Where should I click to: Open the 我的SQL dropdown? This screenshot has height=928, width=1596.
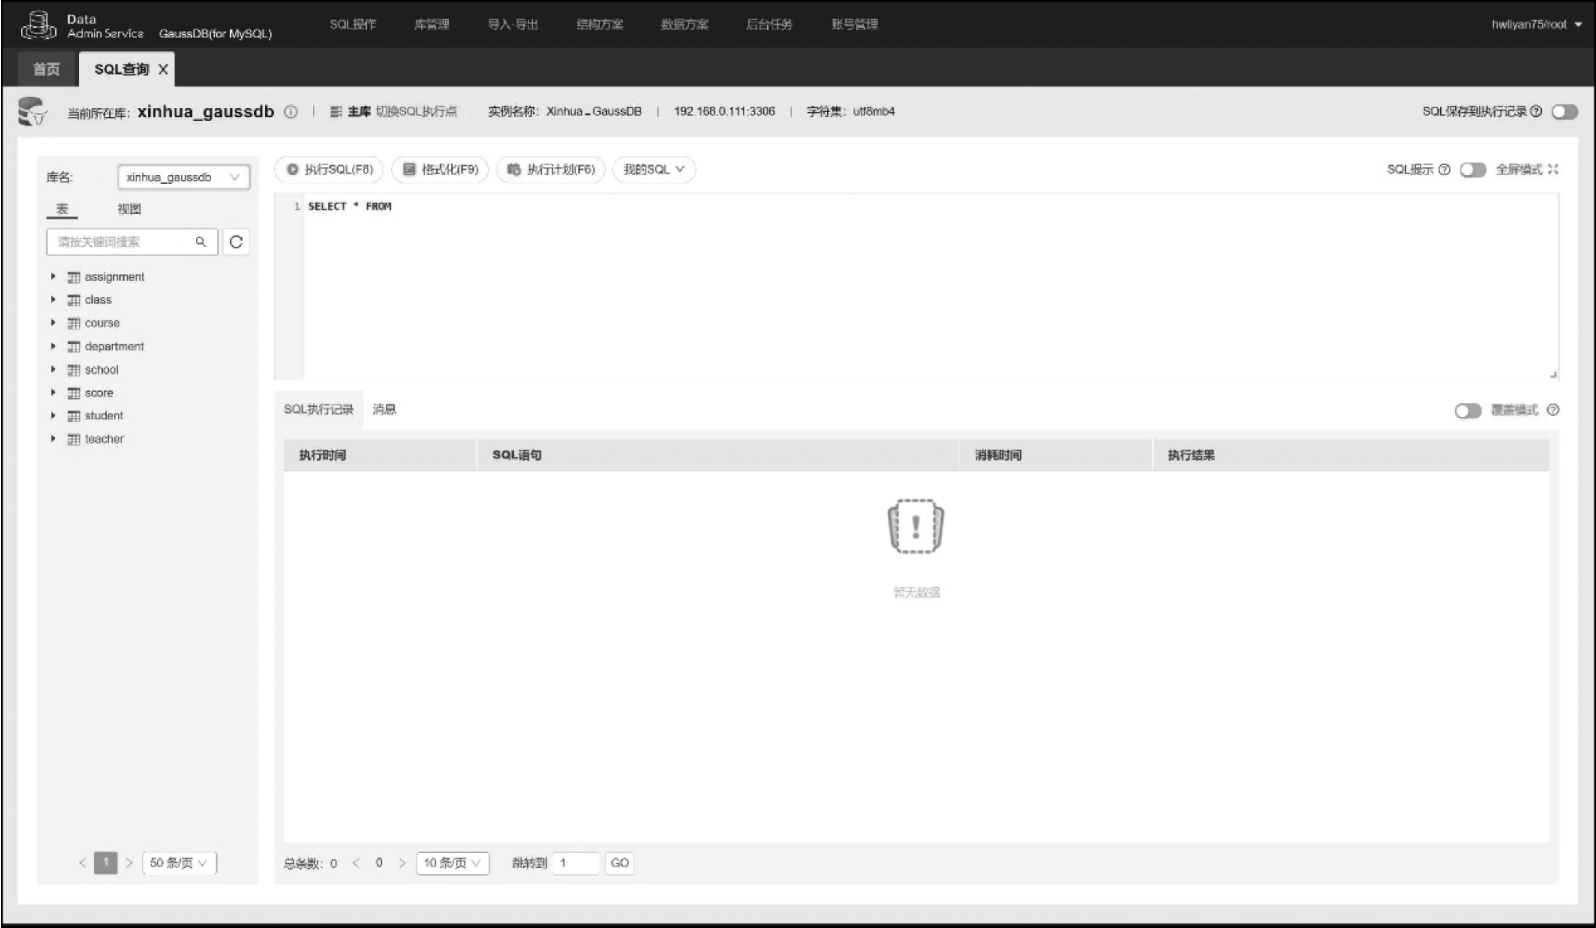654,170
